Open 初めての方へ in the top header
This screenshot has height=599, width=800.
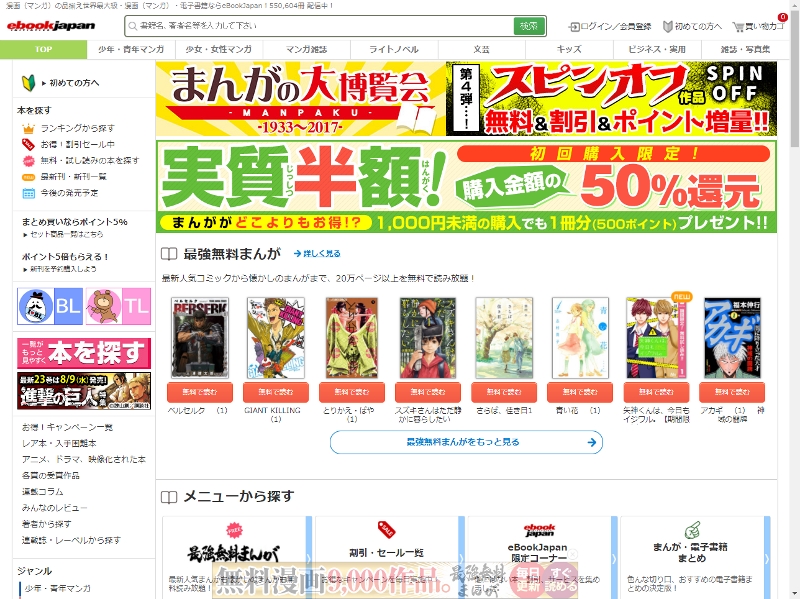[692, 27]
